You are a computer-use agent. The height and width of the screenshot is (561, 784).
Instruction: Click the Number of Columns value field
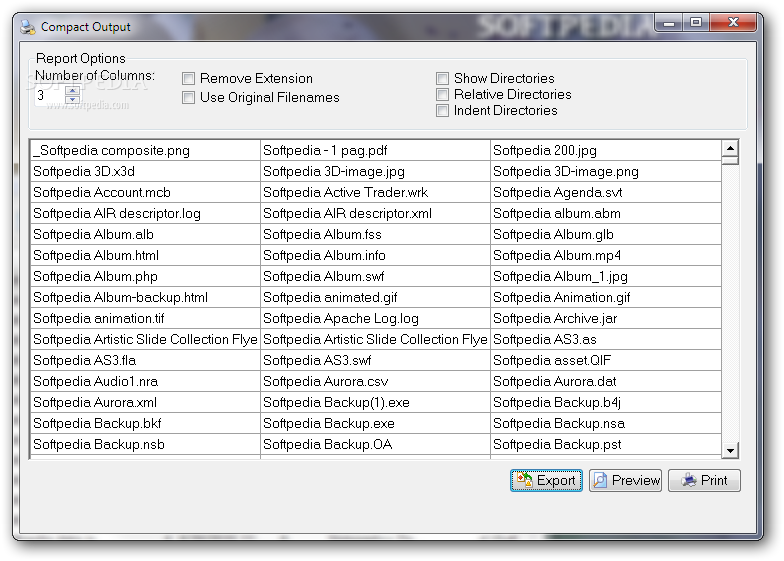(x=50, y=95)
